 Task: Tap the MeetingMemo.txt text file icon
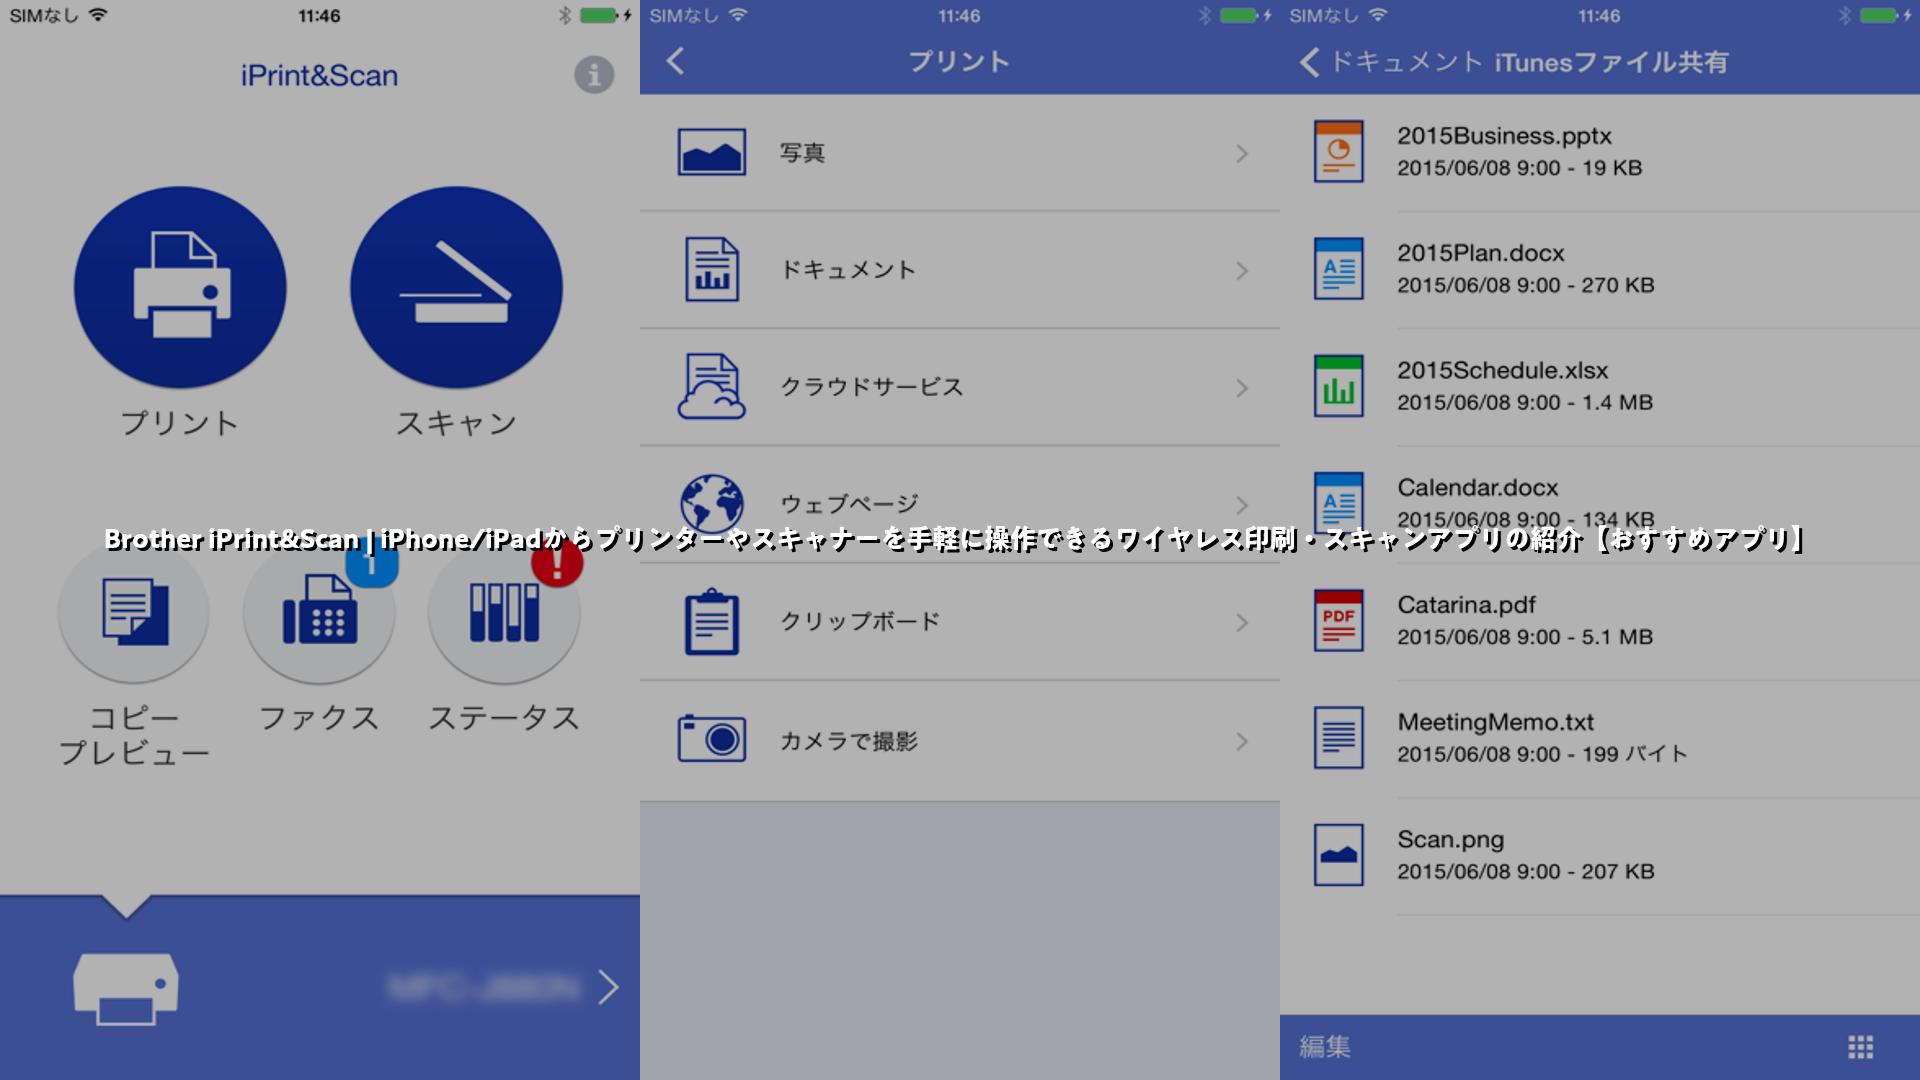1339,738
